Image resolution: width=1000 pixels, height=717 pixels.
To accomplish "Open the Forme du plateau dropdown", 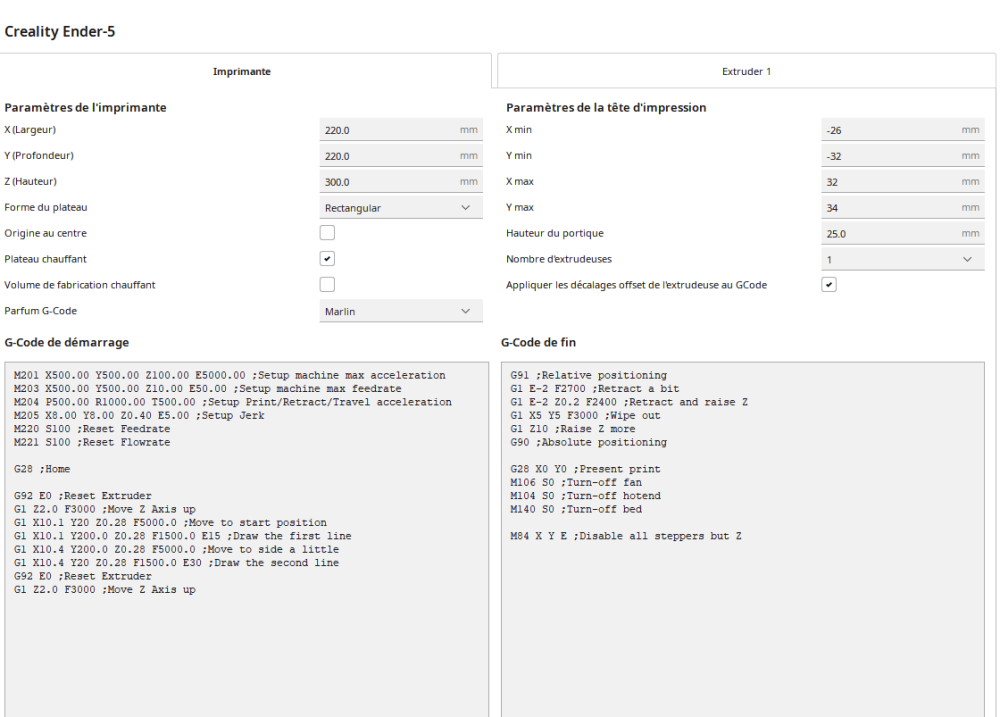I will pyautogui.click(x=398, y=207).
